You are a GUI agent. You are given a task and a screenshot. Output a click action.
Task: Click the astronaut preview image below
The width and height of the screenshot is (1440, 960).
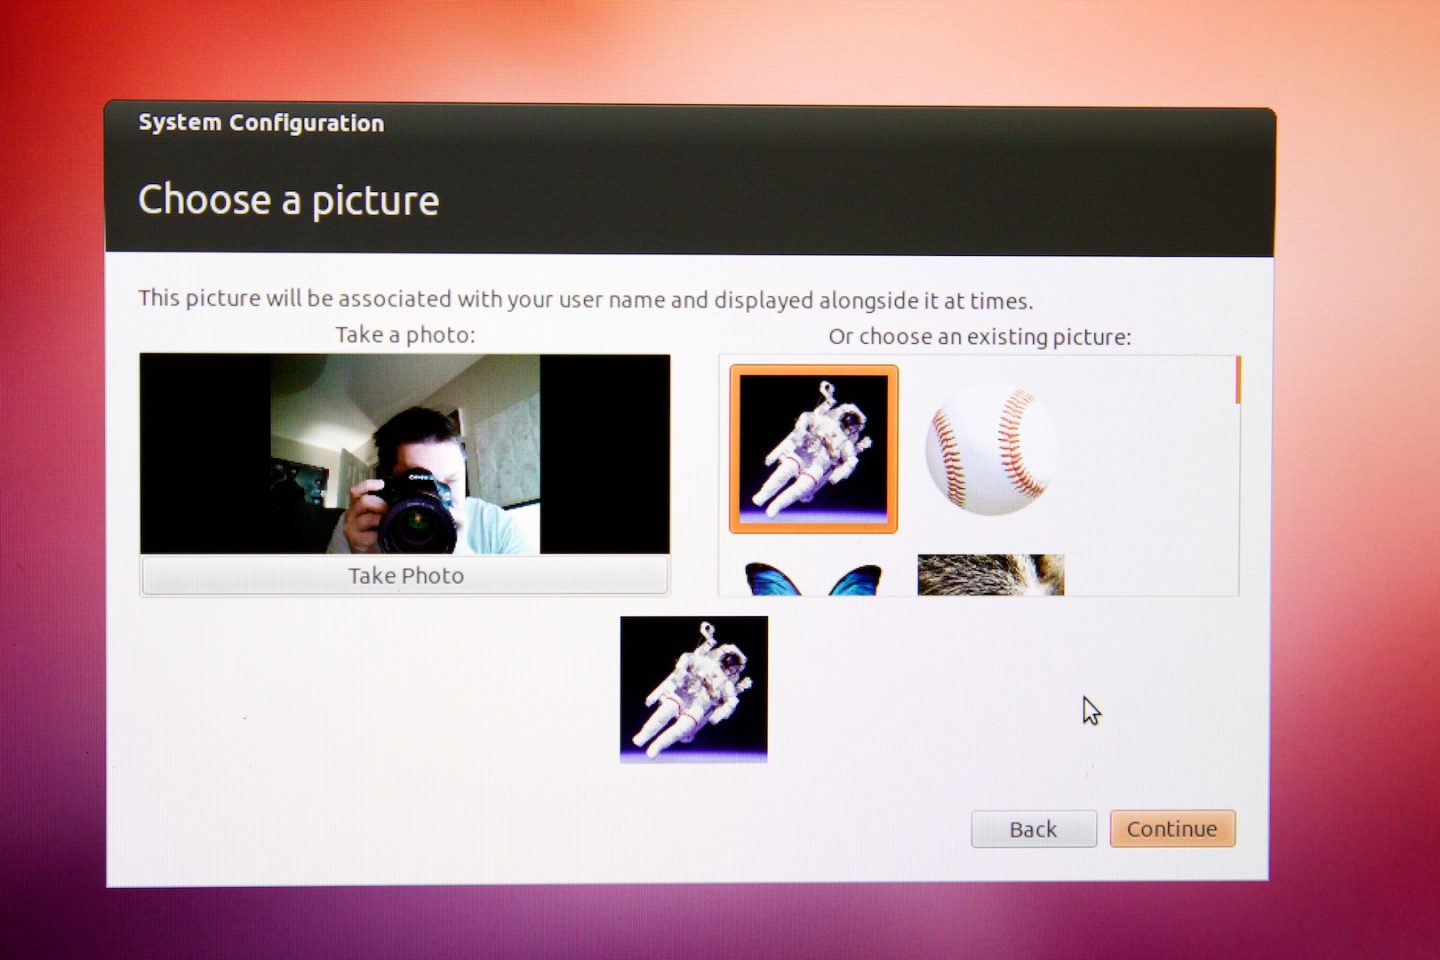(x=694, y=688)
